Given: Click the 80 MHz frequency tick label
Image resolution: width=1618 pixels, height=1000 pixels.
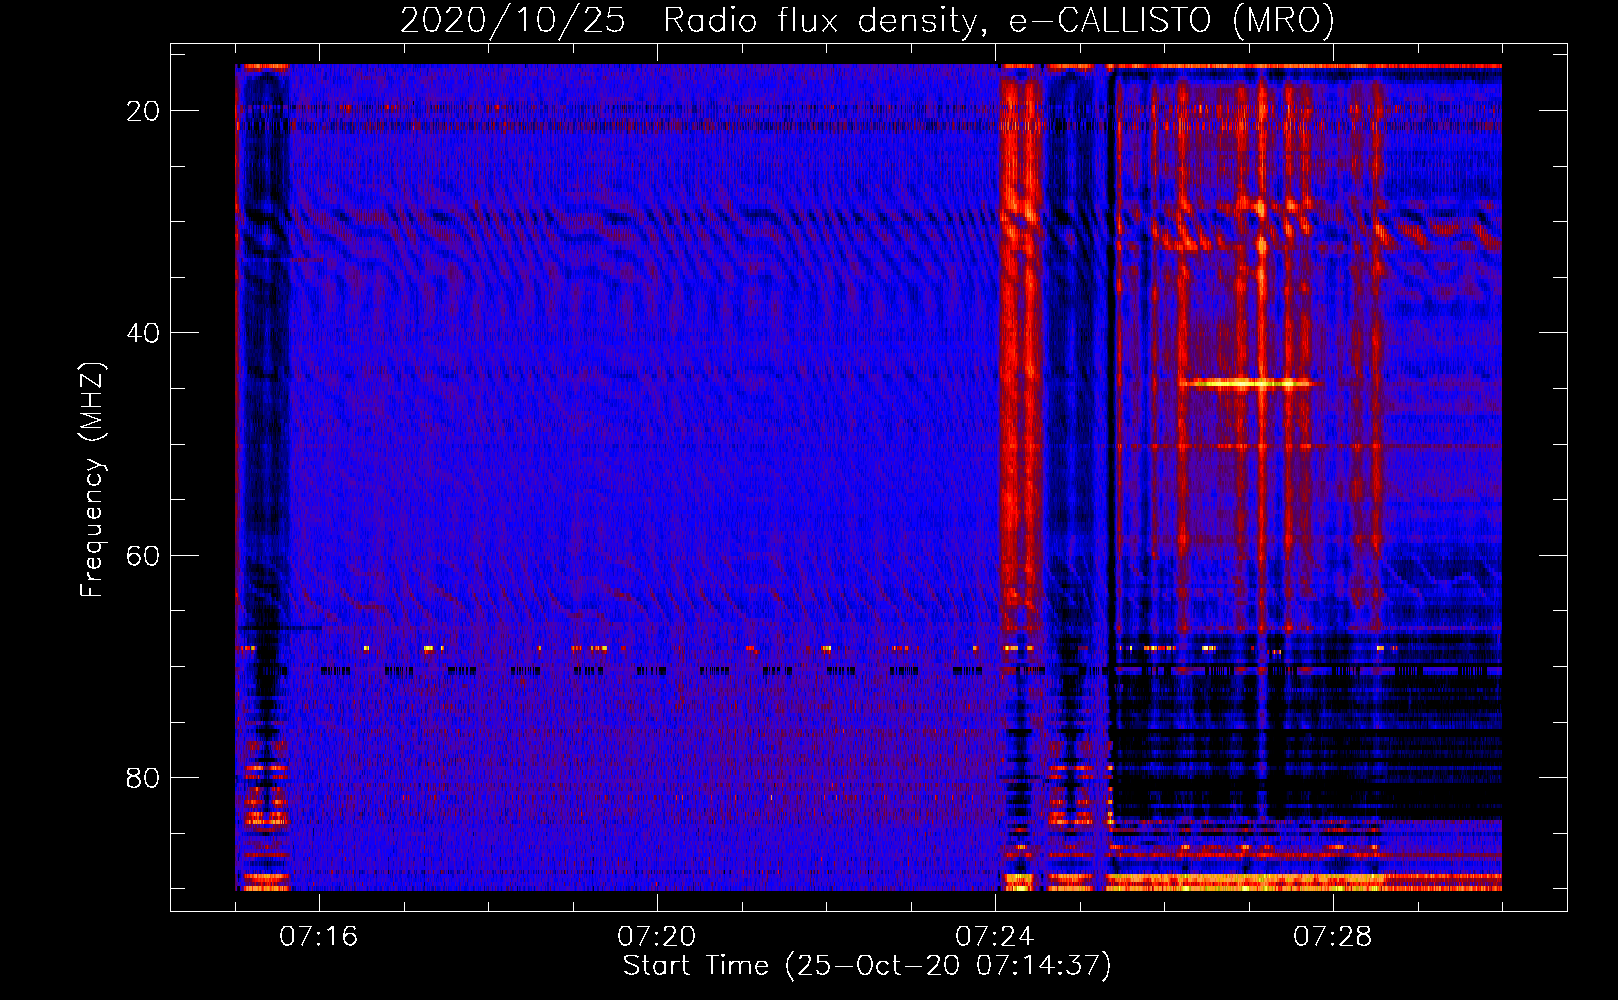Looking at the screenshot, I should point(143,778).
